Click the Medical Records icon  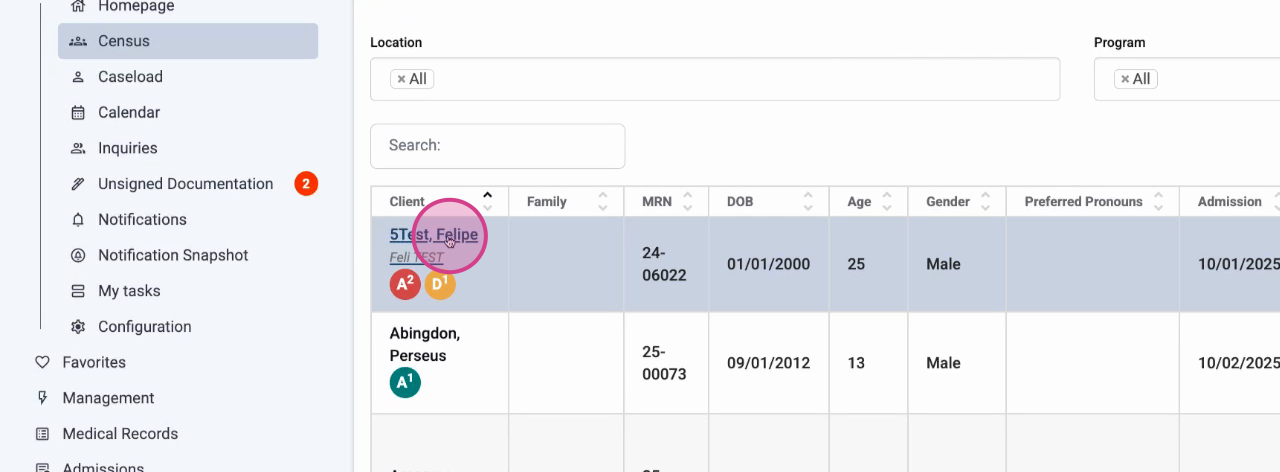click(42, 434)
